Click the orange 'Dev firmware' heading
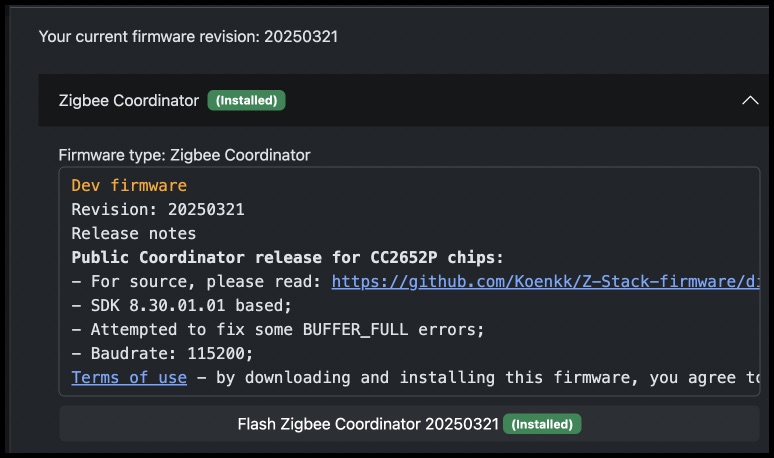Screen dimensions: 774x458 [x=129, y=186]
